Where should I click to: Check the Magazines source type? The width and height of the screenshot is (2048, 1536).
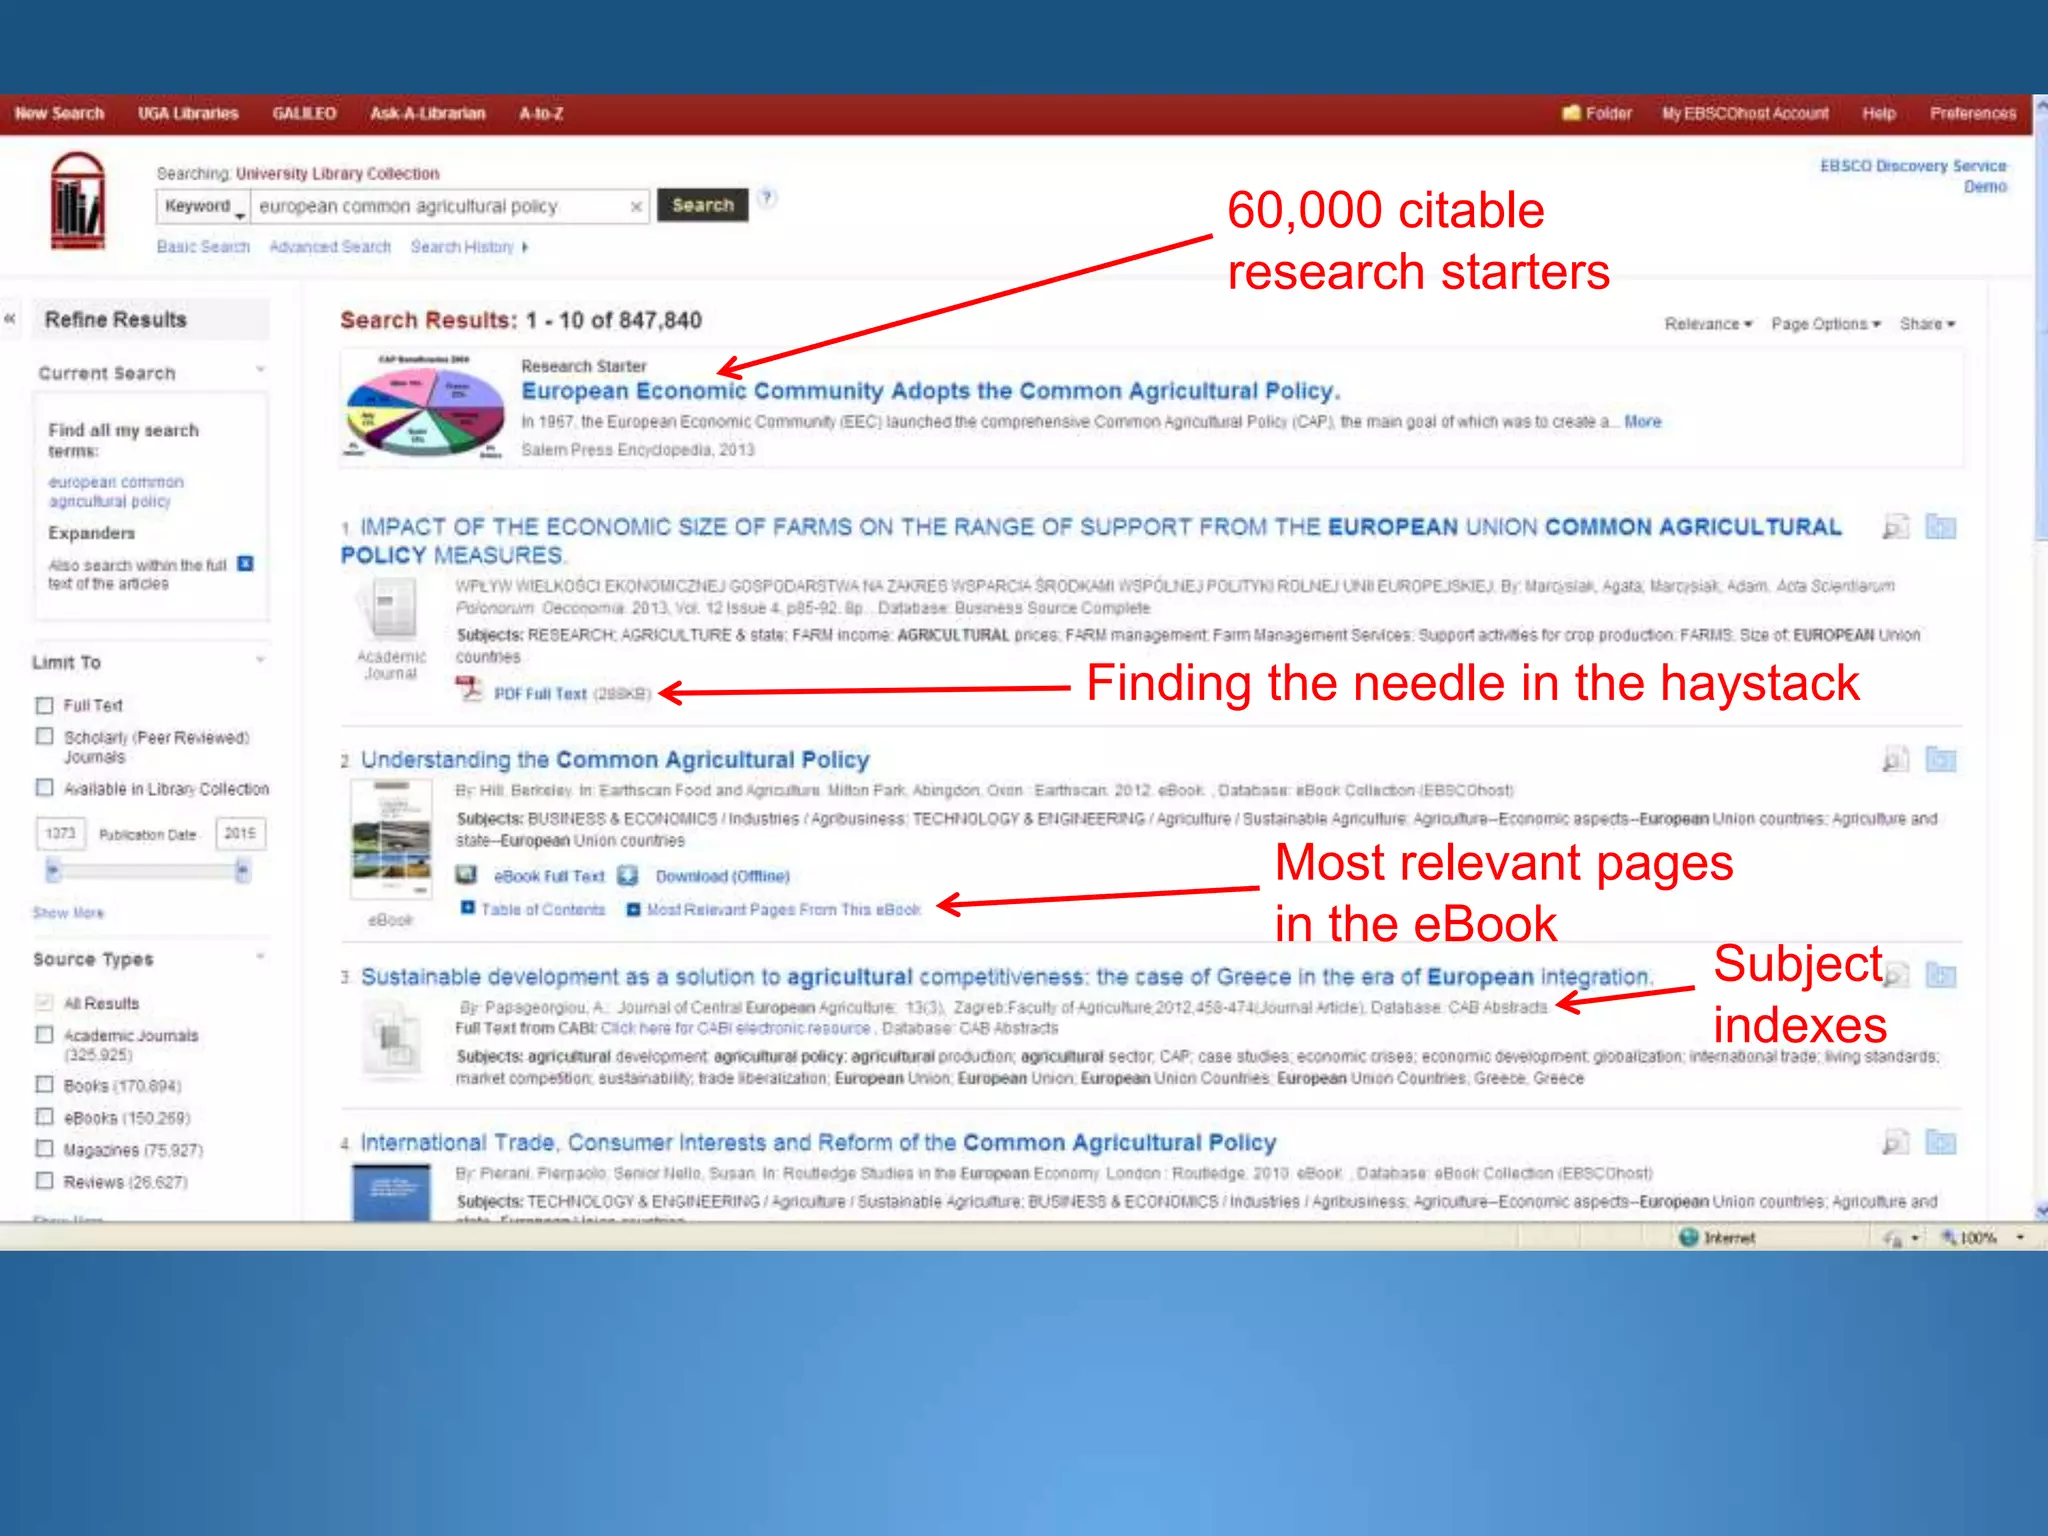tap(44, 1148)
